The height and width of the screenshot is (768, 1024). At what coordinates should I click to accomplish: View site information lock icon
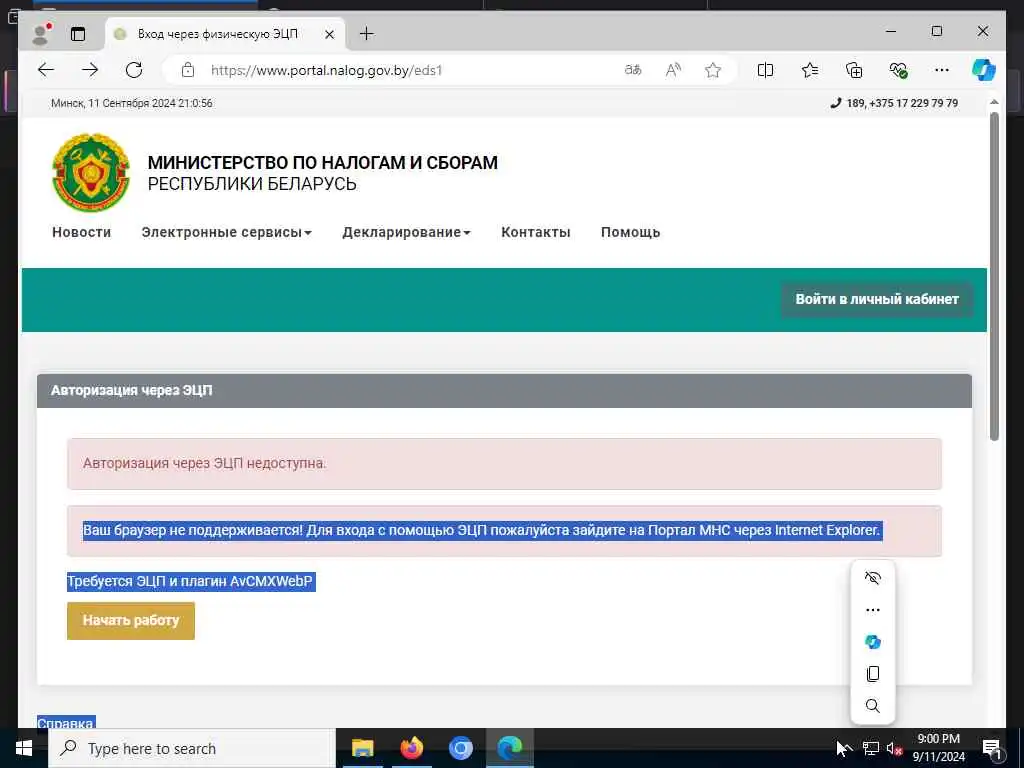188,70
